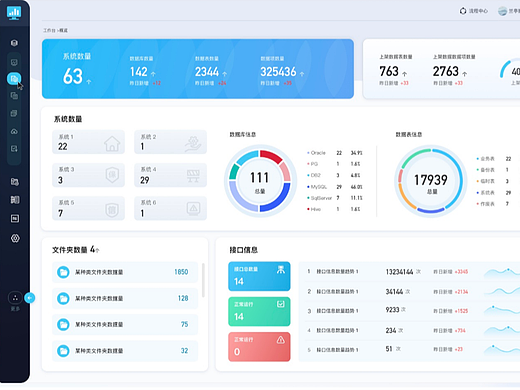
Task: Open the cloud upload sidebar icon
Action: pos(14,131)
